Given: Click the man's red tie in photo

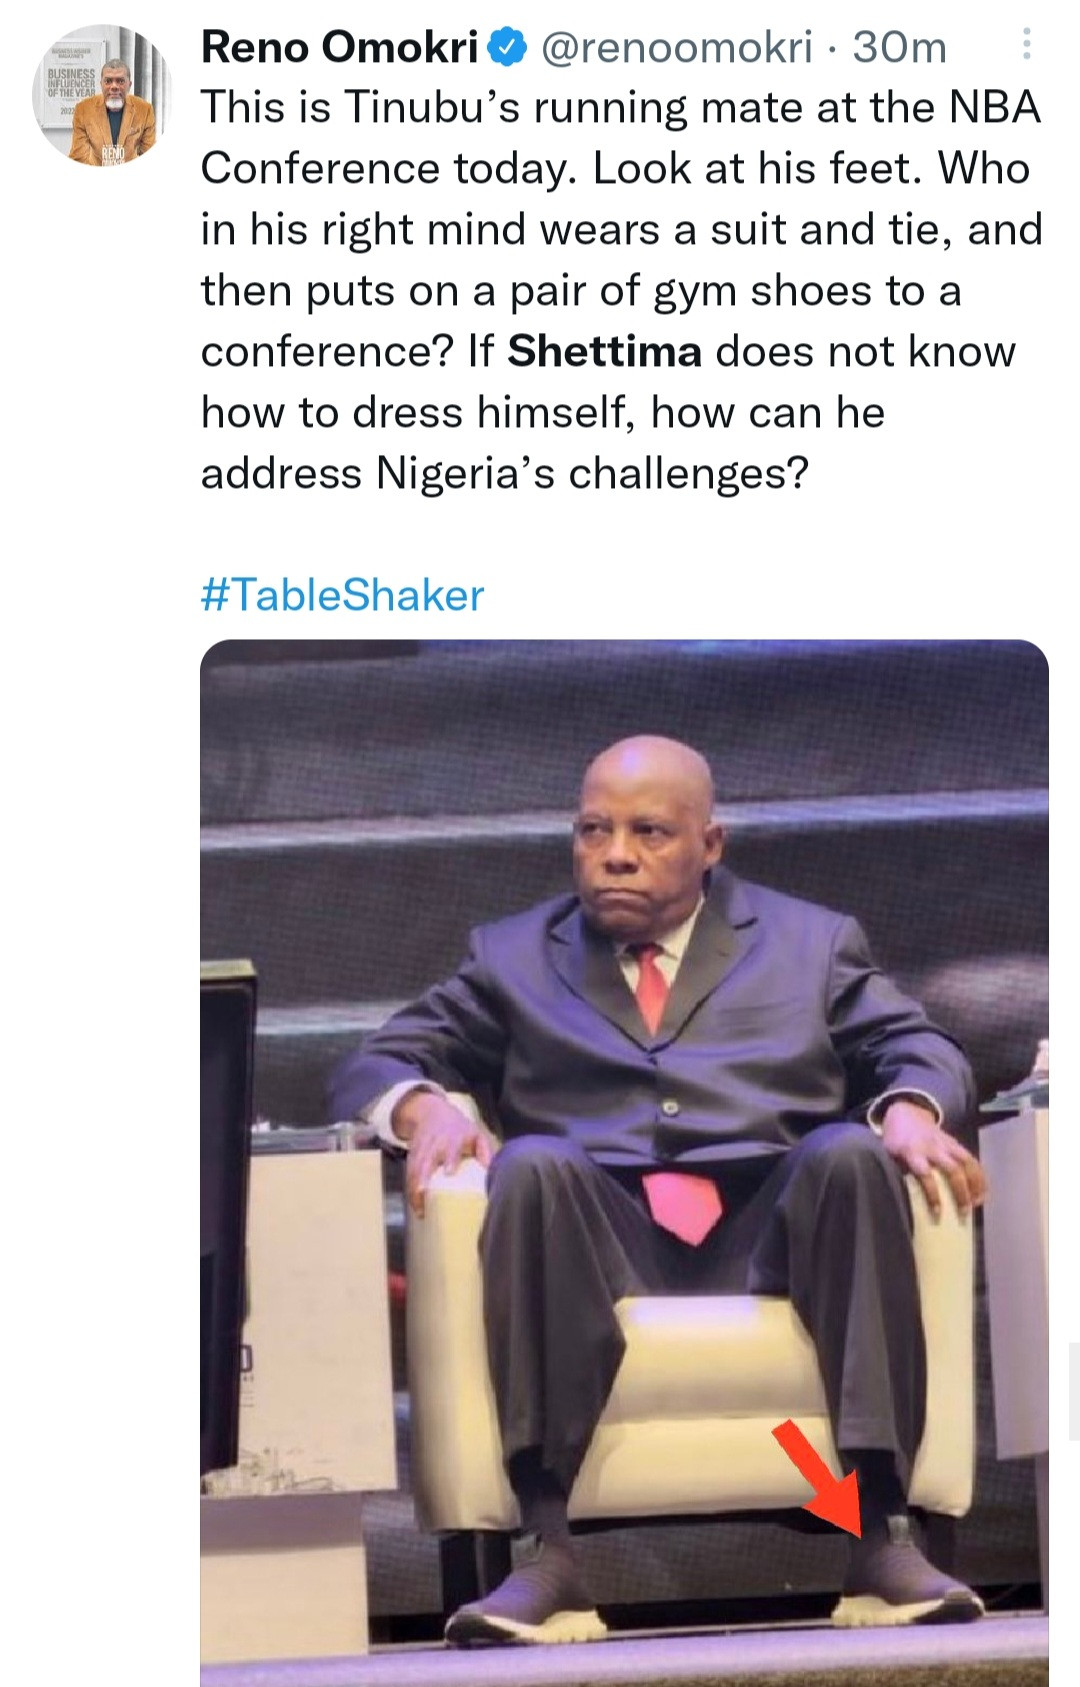Looking at the screenshot, I should [652, 986].
